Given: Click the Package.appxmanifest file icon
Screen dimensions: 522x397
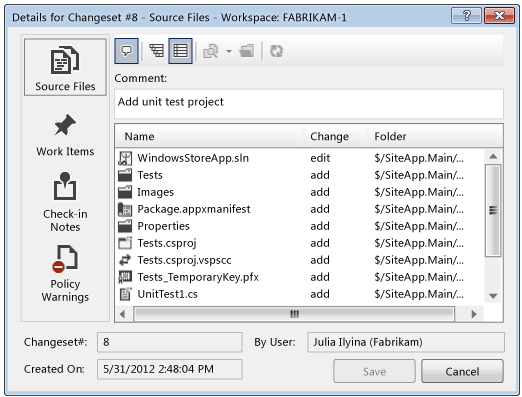Looking at the screenshot, I should pos(125,209).
